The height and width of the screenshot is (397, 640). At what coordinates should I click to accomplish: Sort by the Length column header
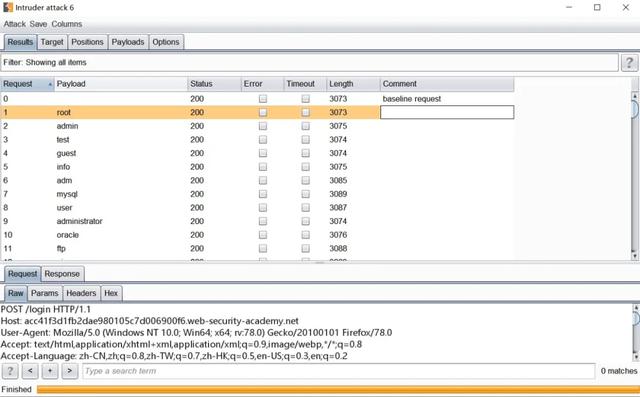tap(353, 84)
